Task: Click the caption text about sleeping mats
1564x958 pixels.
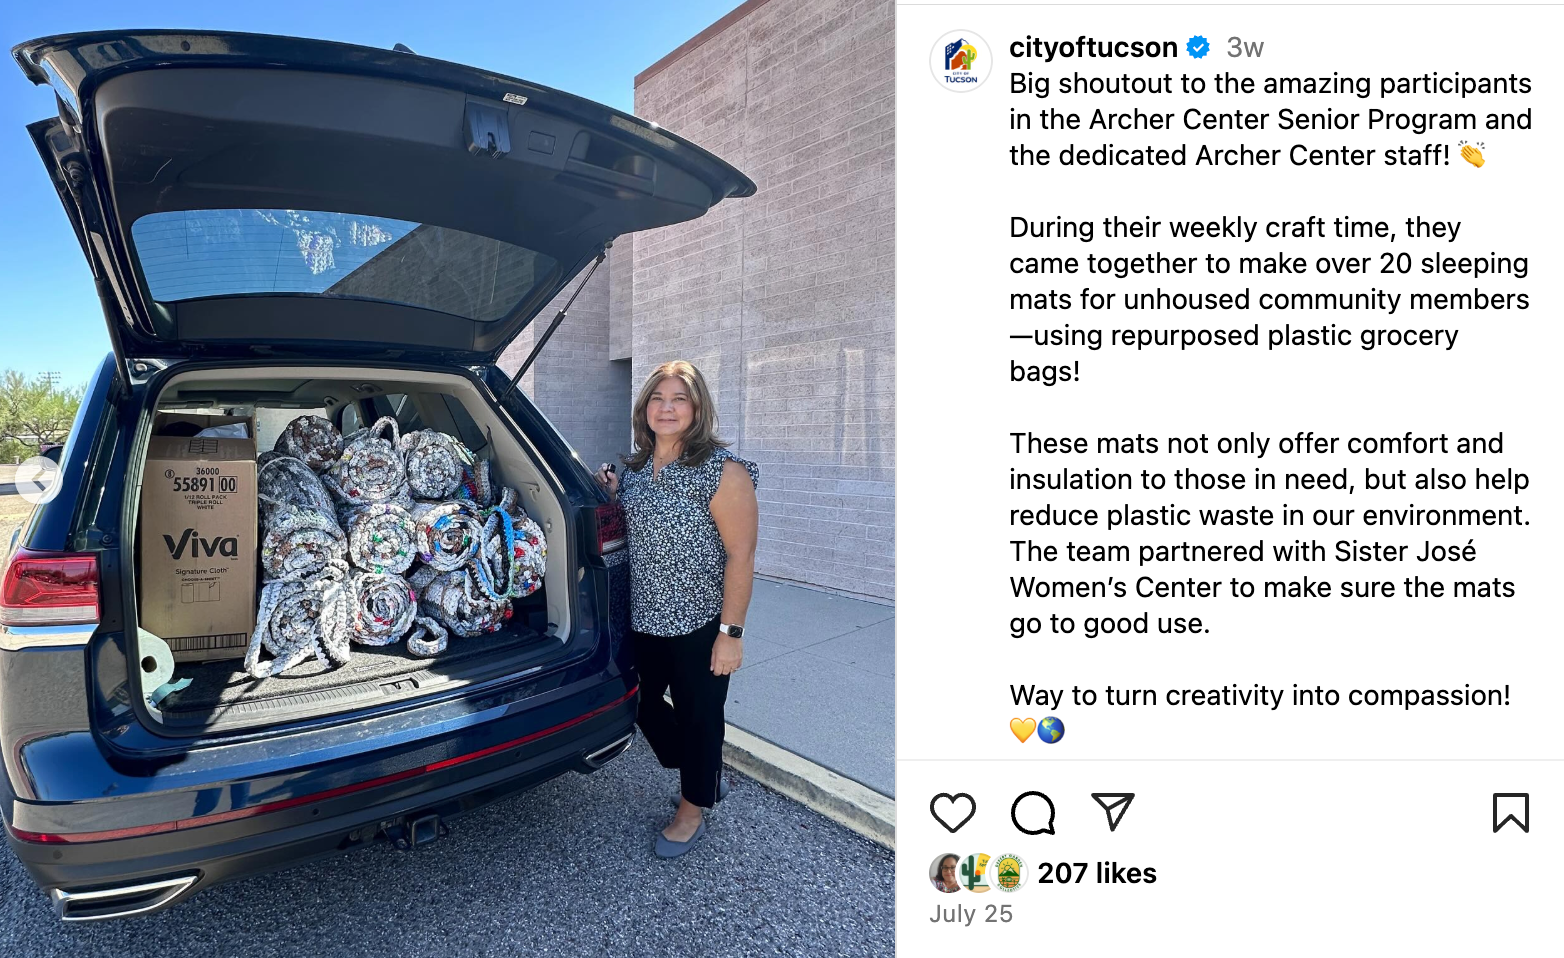Action: (x=1269, y=299)
